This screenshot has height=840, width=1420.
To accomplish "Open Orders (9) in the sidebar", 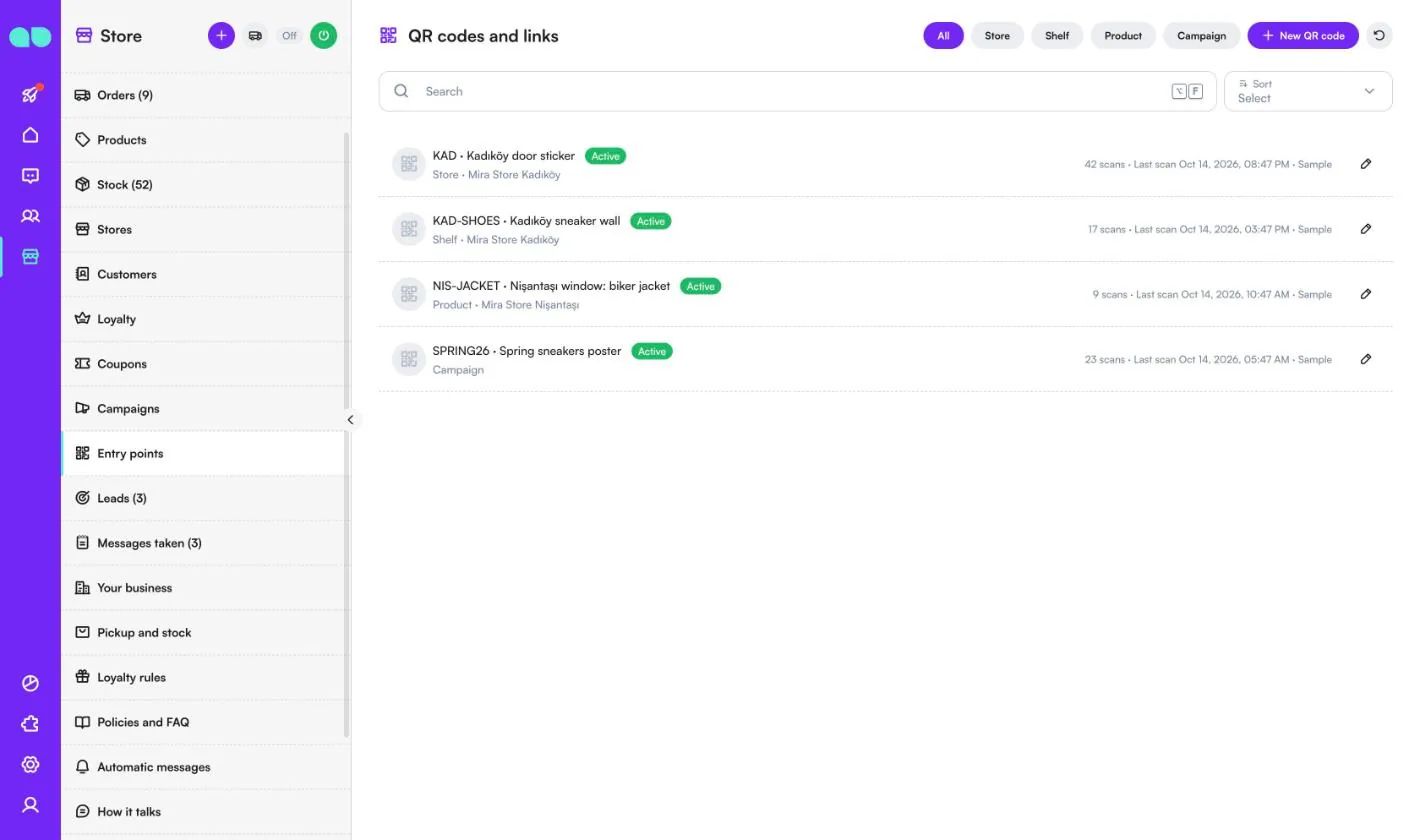I will 206,95.
